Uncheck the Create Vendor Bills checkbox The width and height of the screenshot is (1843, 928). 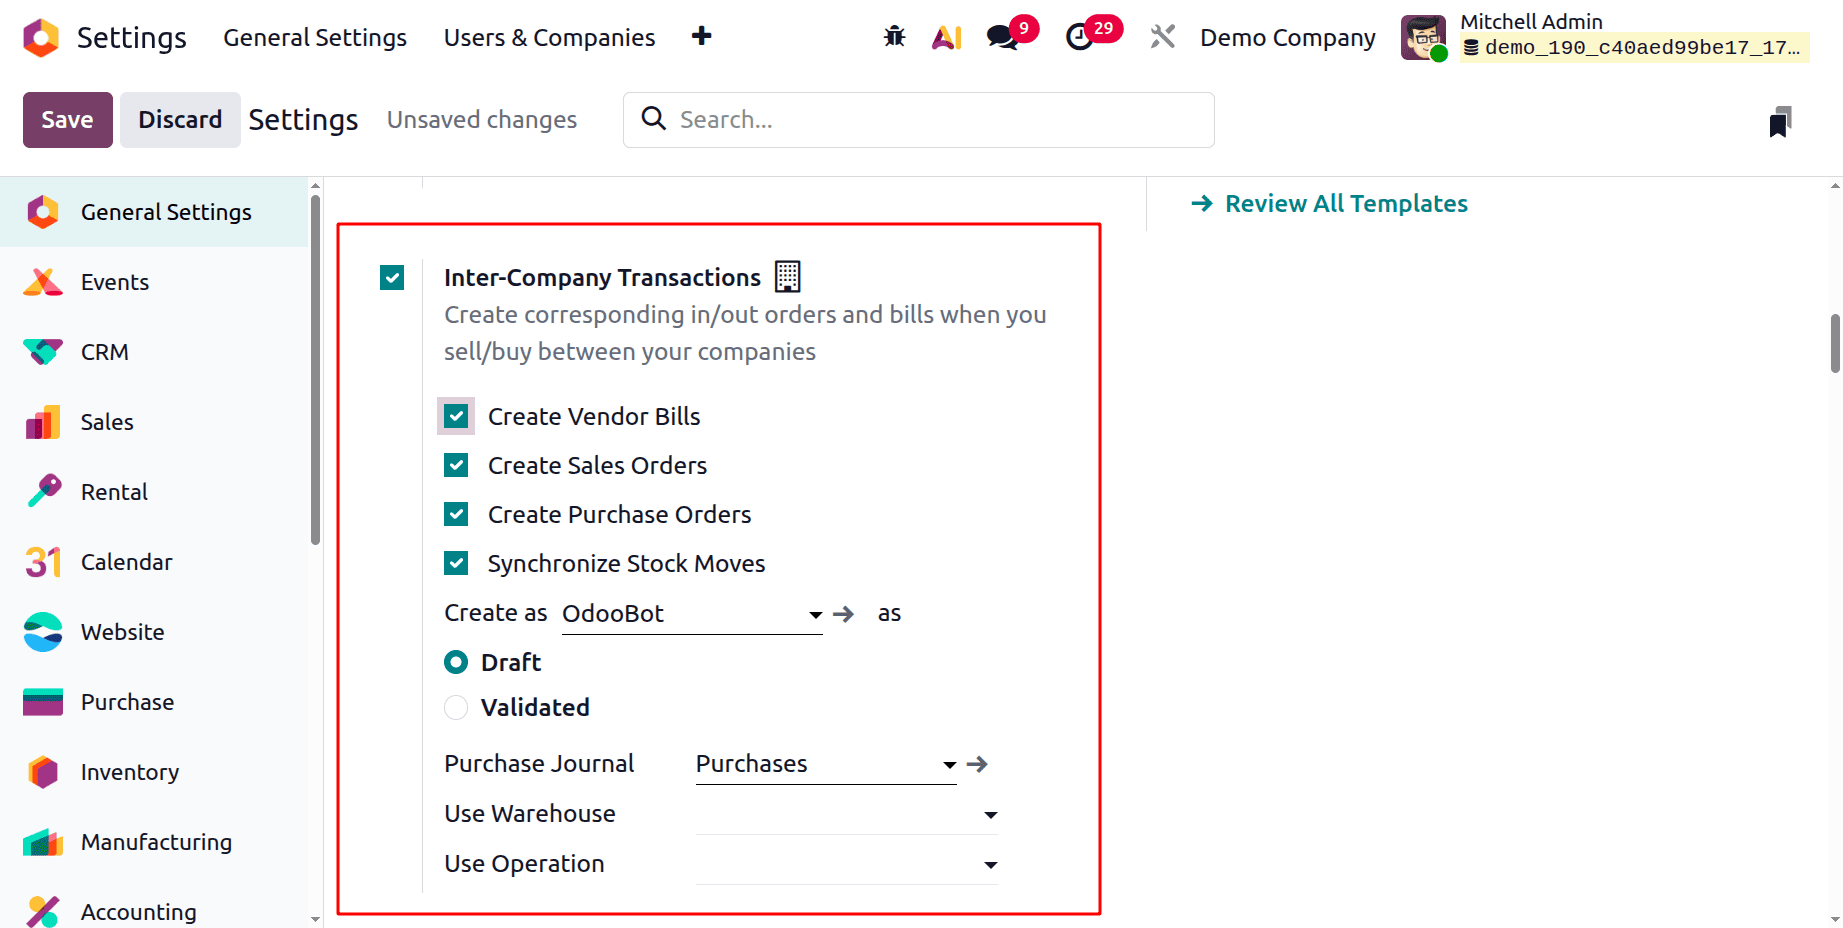coord(456,416)
